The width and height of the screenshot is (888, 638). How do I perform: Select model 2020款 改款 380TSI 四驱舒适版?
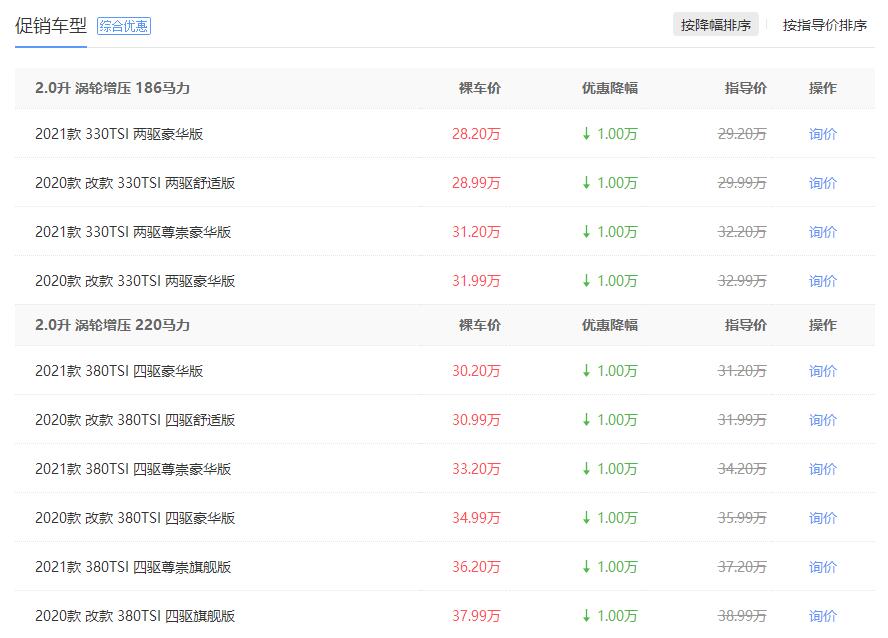(135, 420)
